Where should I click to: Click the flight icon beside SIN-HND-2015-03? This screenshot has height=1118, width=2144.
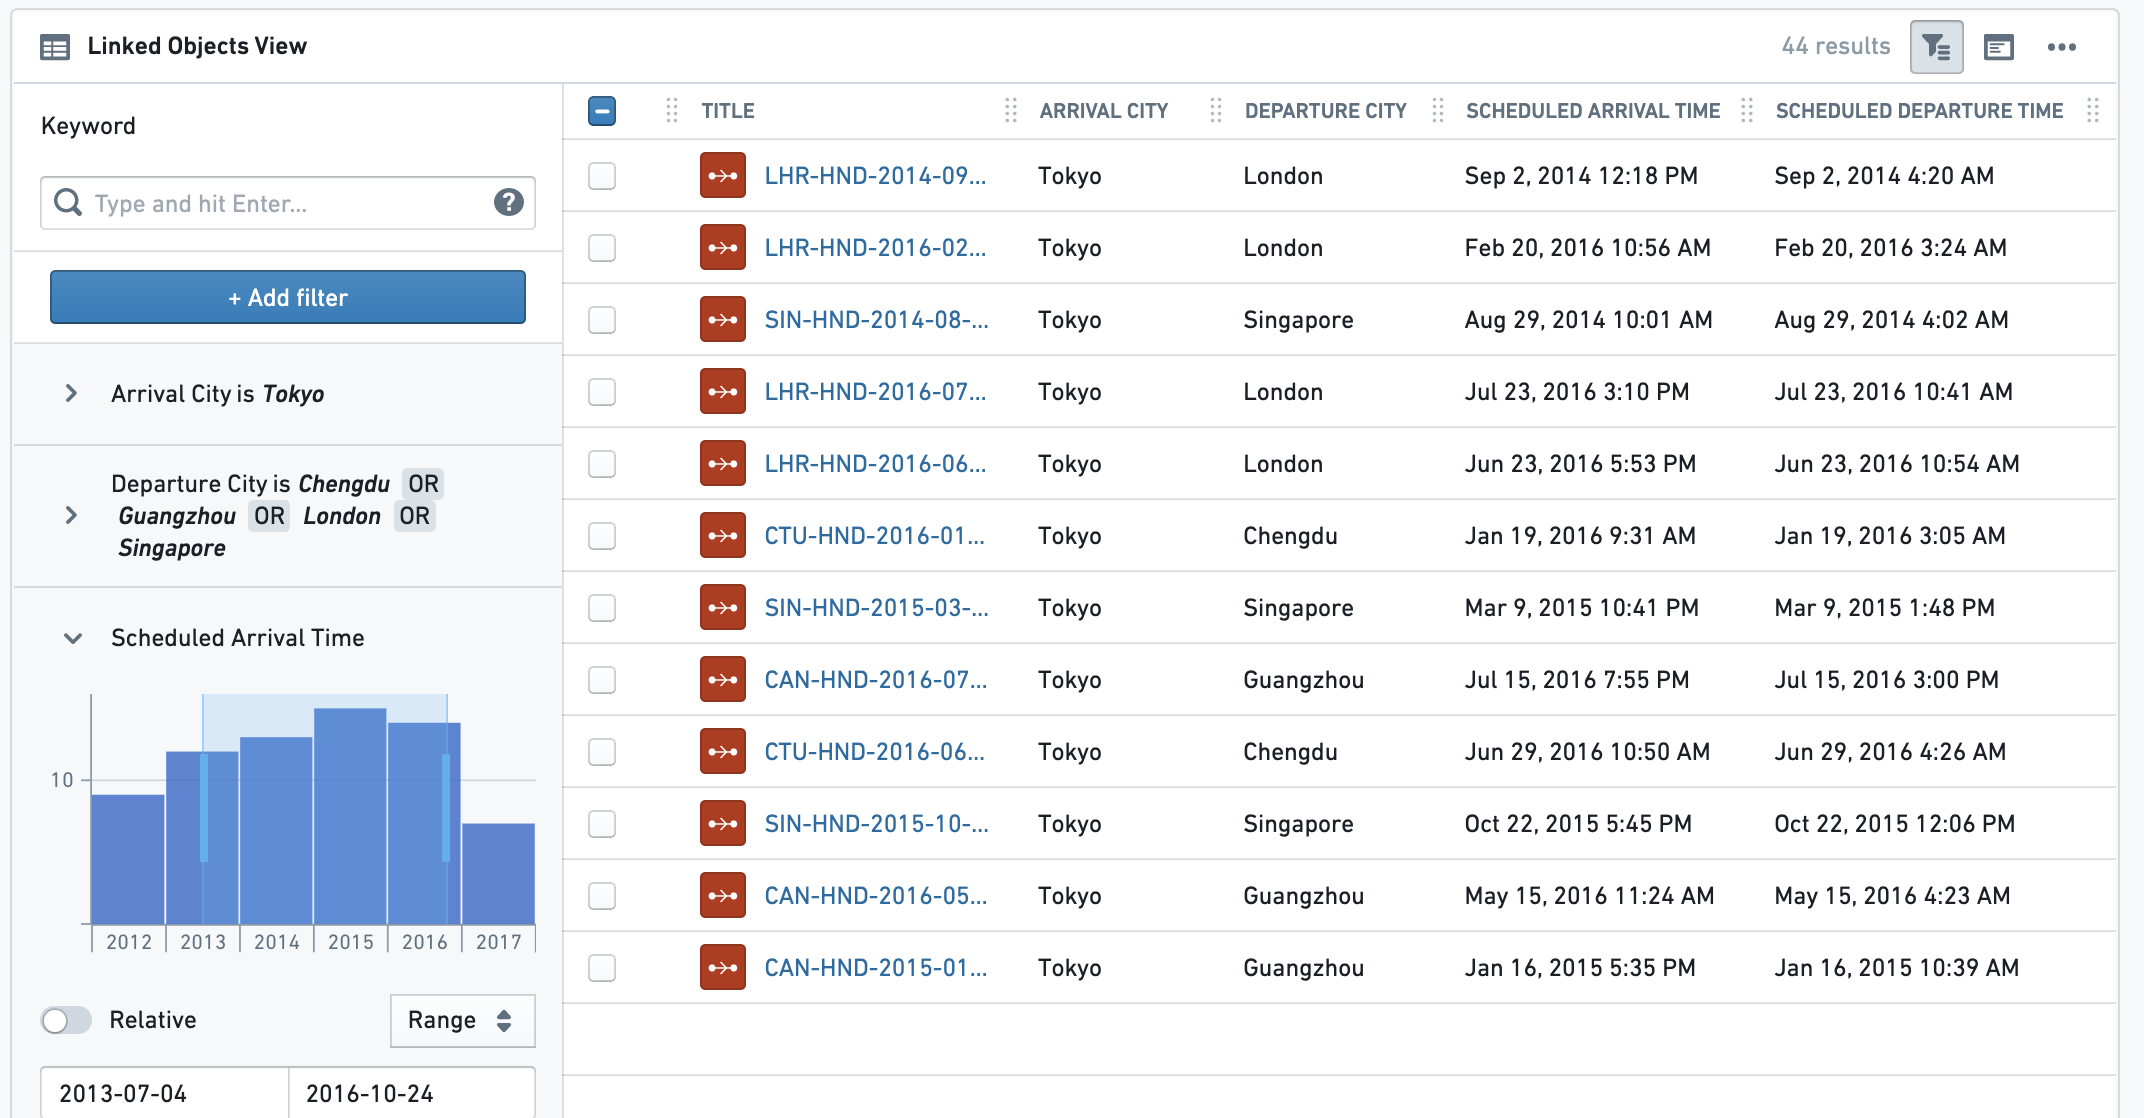coord(722,607)
